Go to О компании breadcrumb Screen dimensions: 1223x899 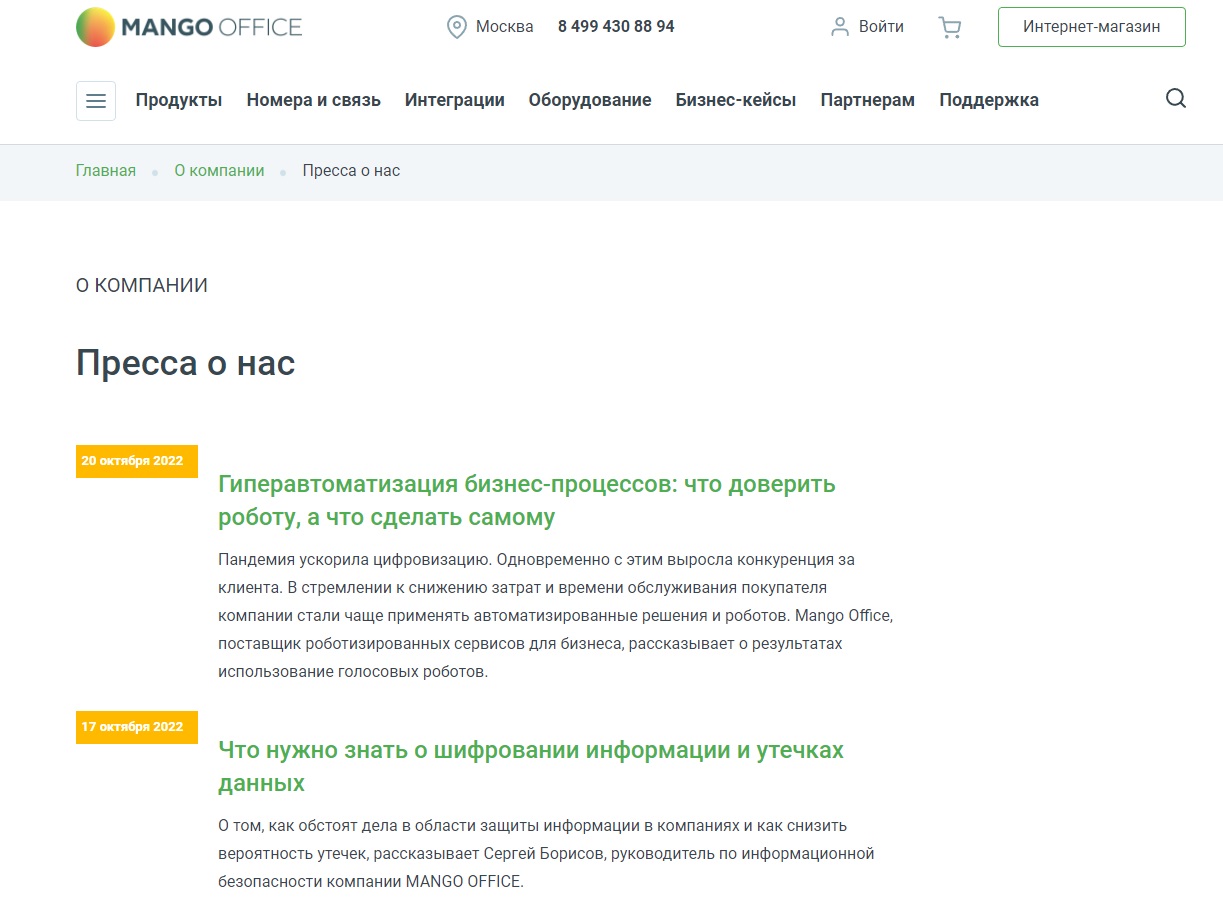pos(220,171)
